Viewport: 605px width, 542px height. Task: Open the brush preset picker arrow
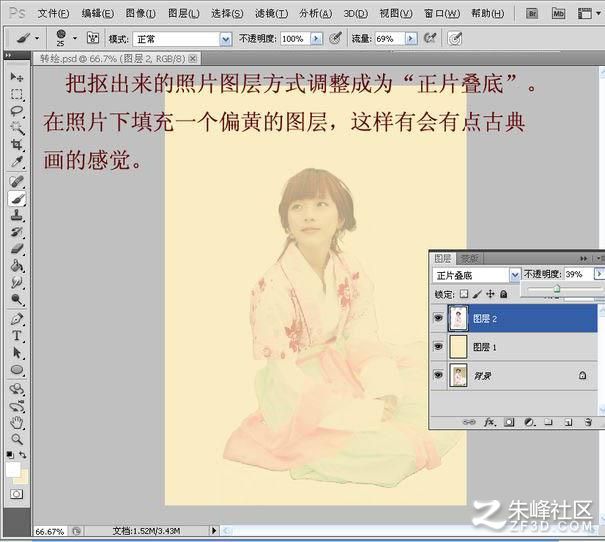(75, 38)
